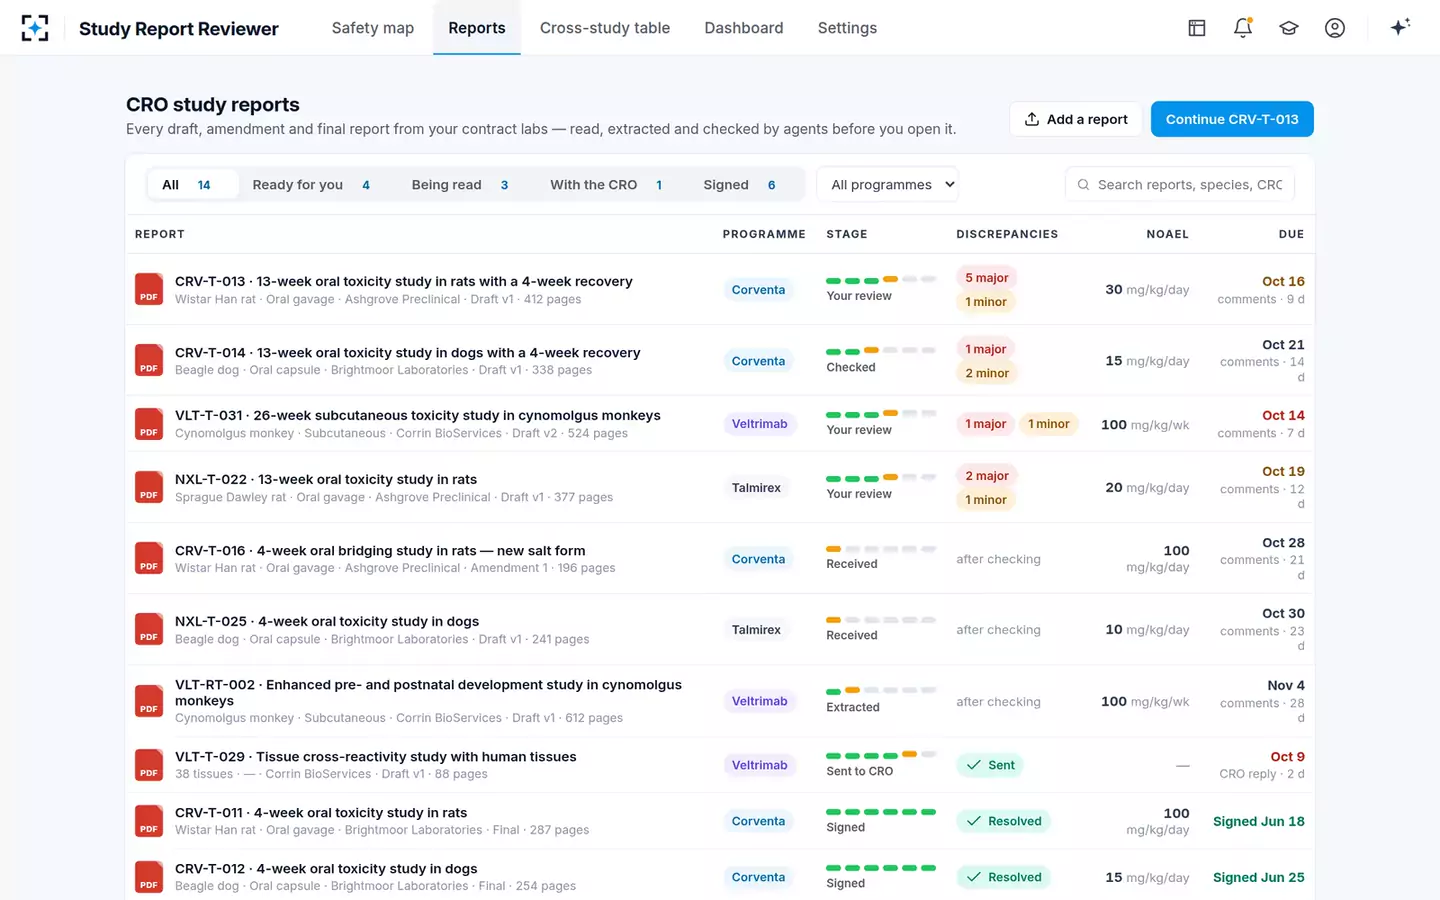1440x900 pixels.
Task: Open the Settings tab
Action: pyautogui.click(x=847, y=28)
